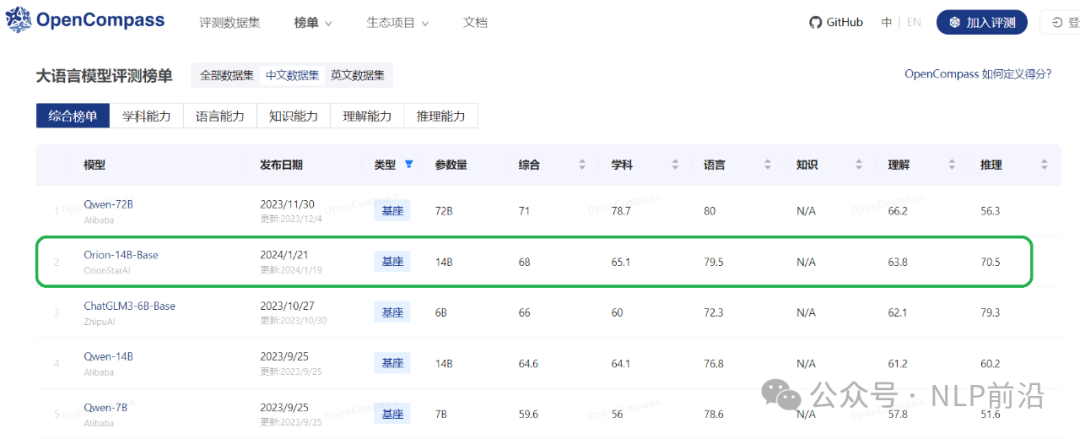Click the OrionStarAI developer name

[106, 269]
